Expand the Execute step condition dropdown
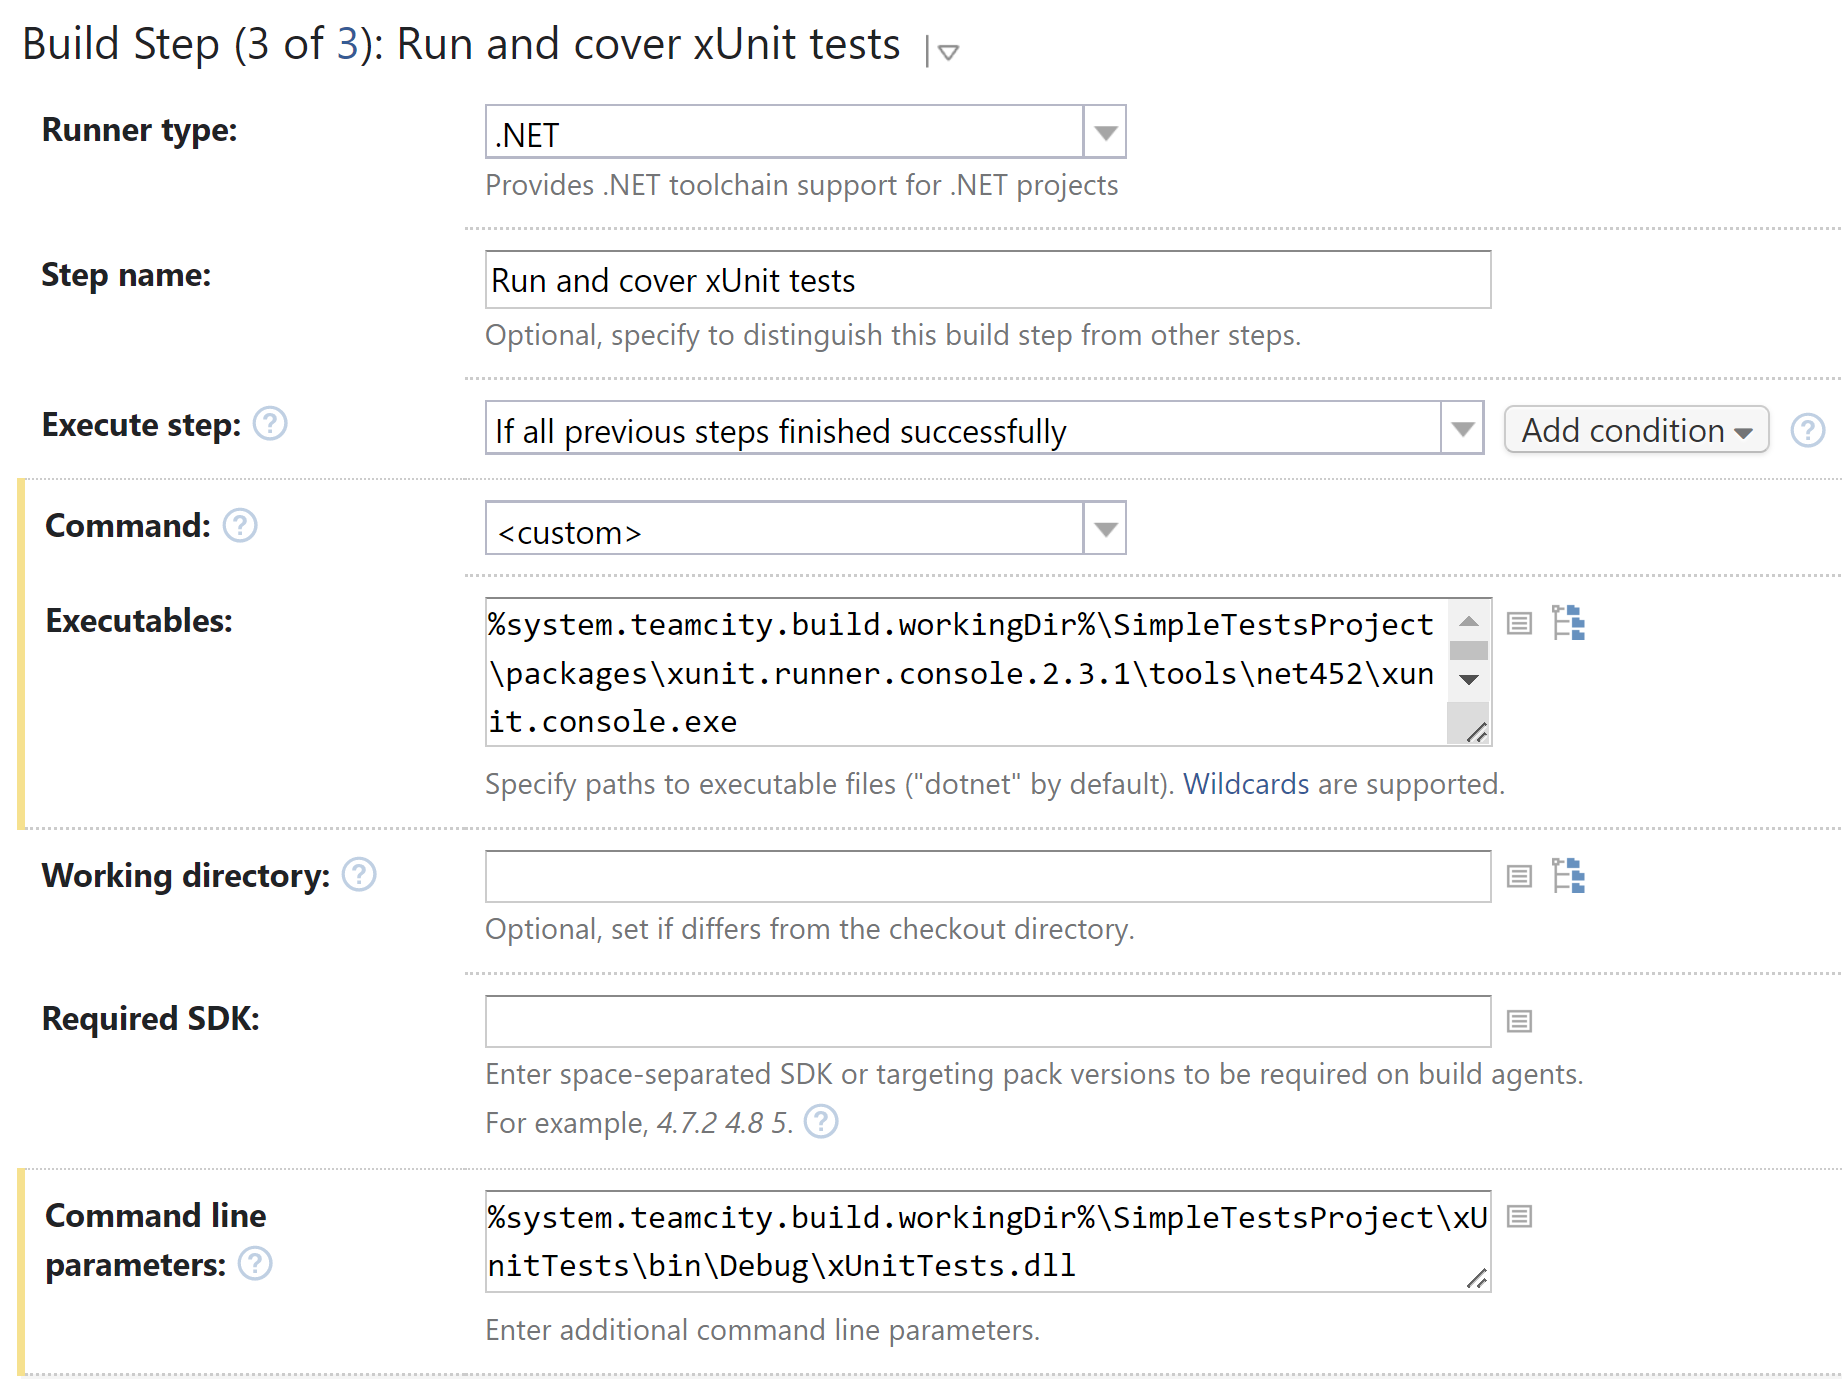 (x=1462, y=429)
